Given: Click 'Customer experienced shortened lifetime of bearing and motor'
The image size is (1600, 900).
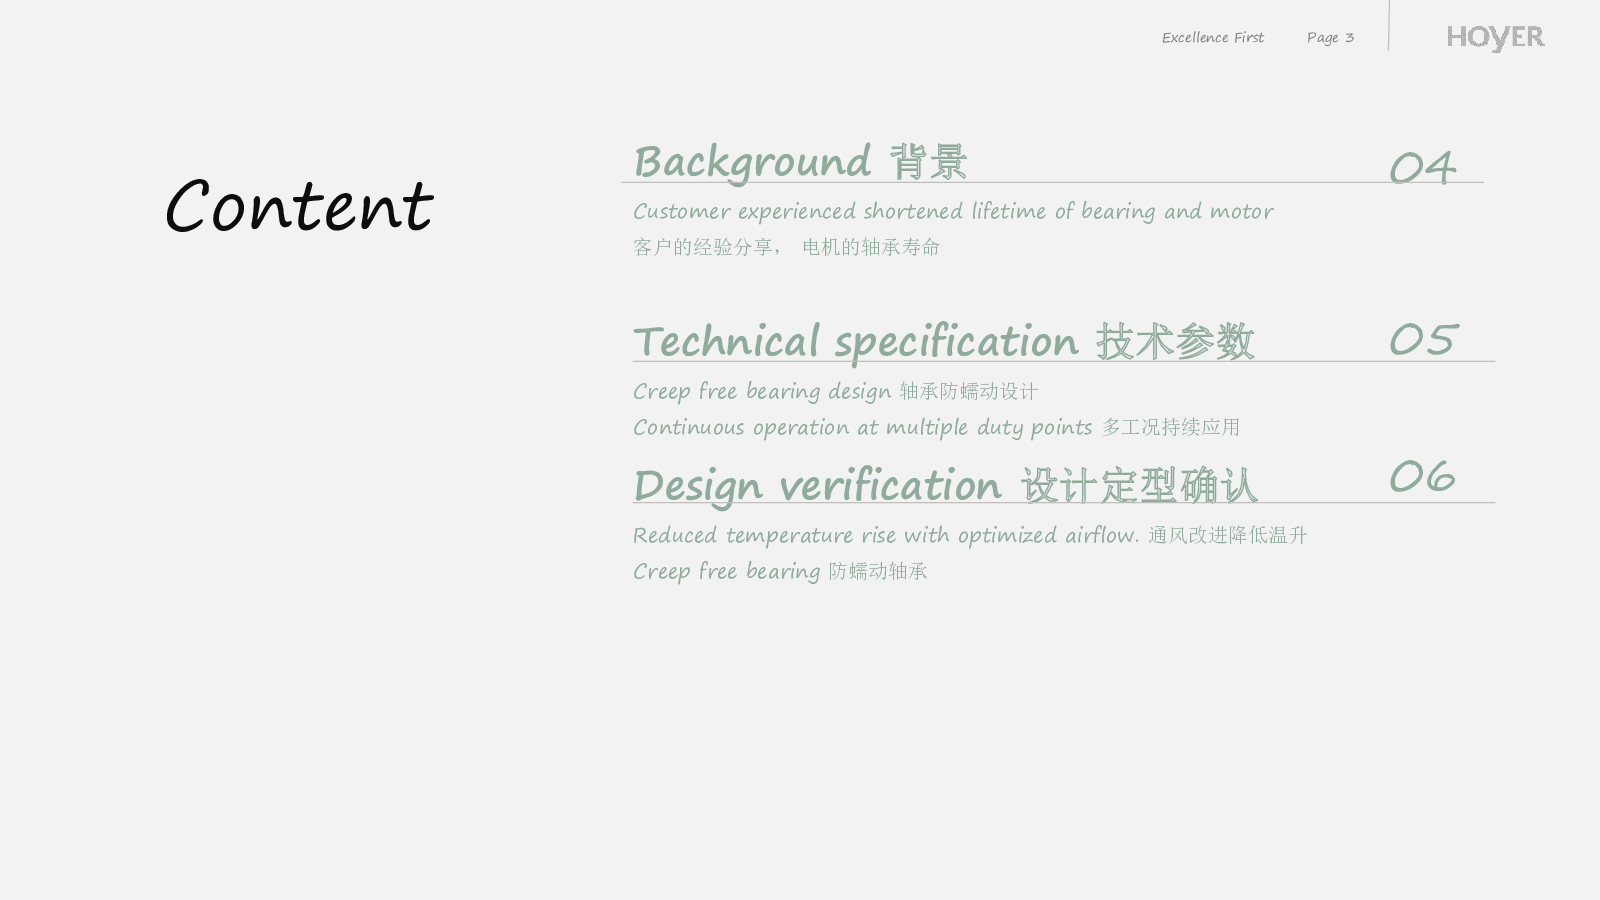Looking at the screenshot, I should point(953,212).
